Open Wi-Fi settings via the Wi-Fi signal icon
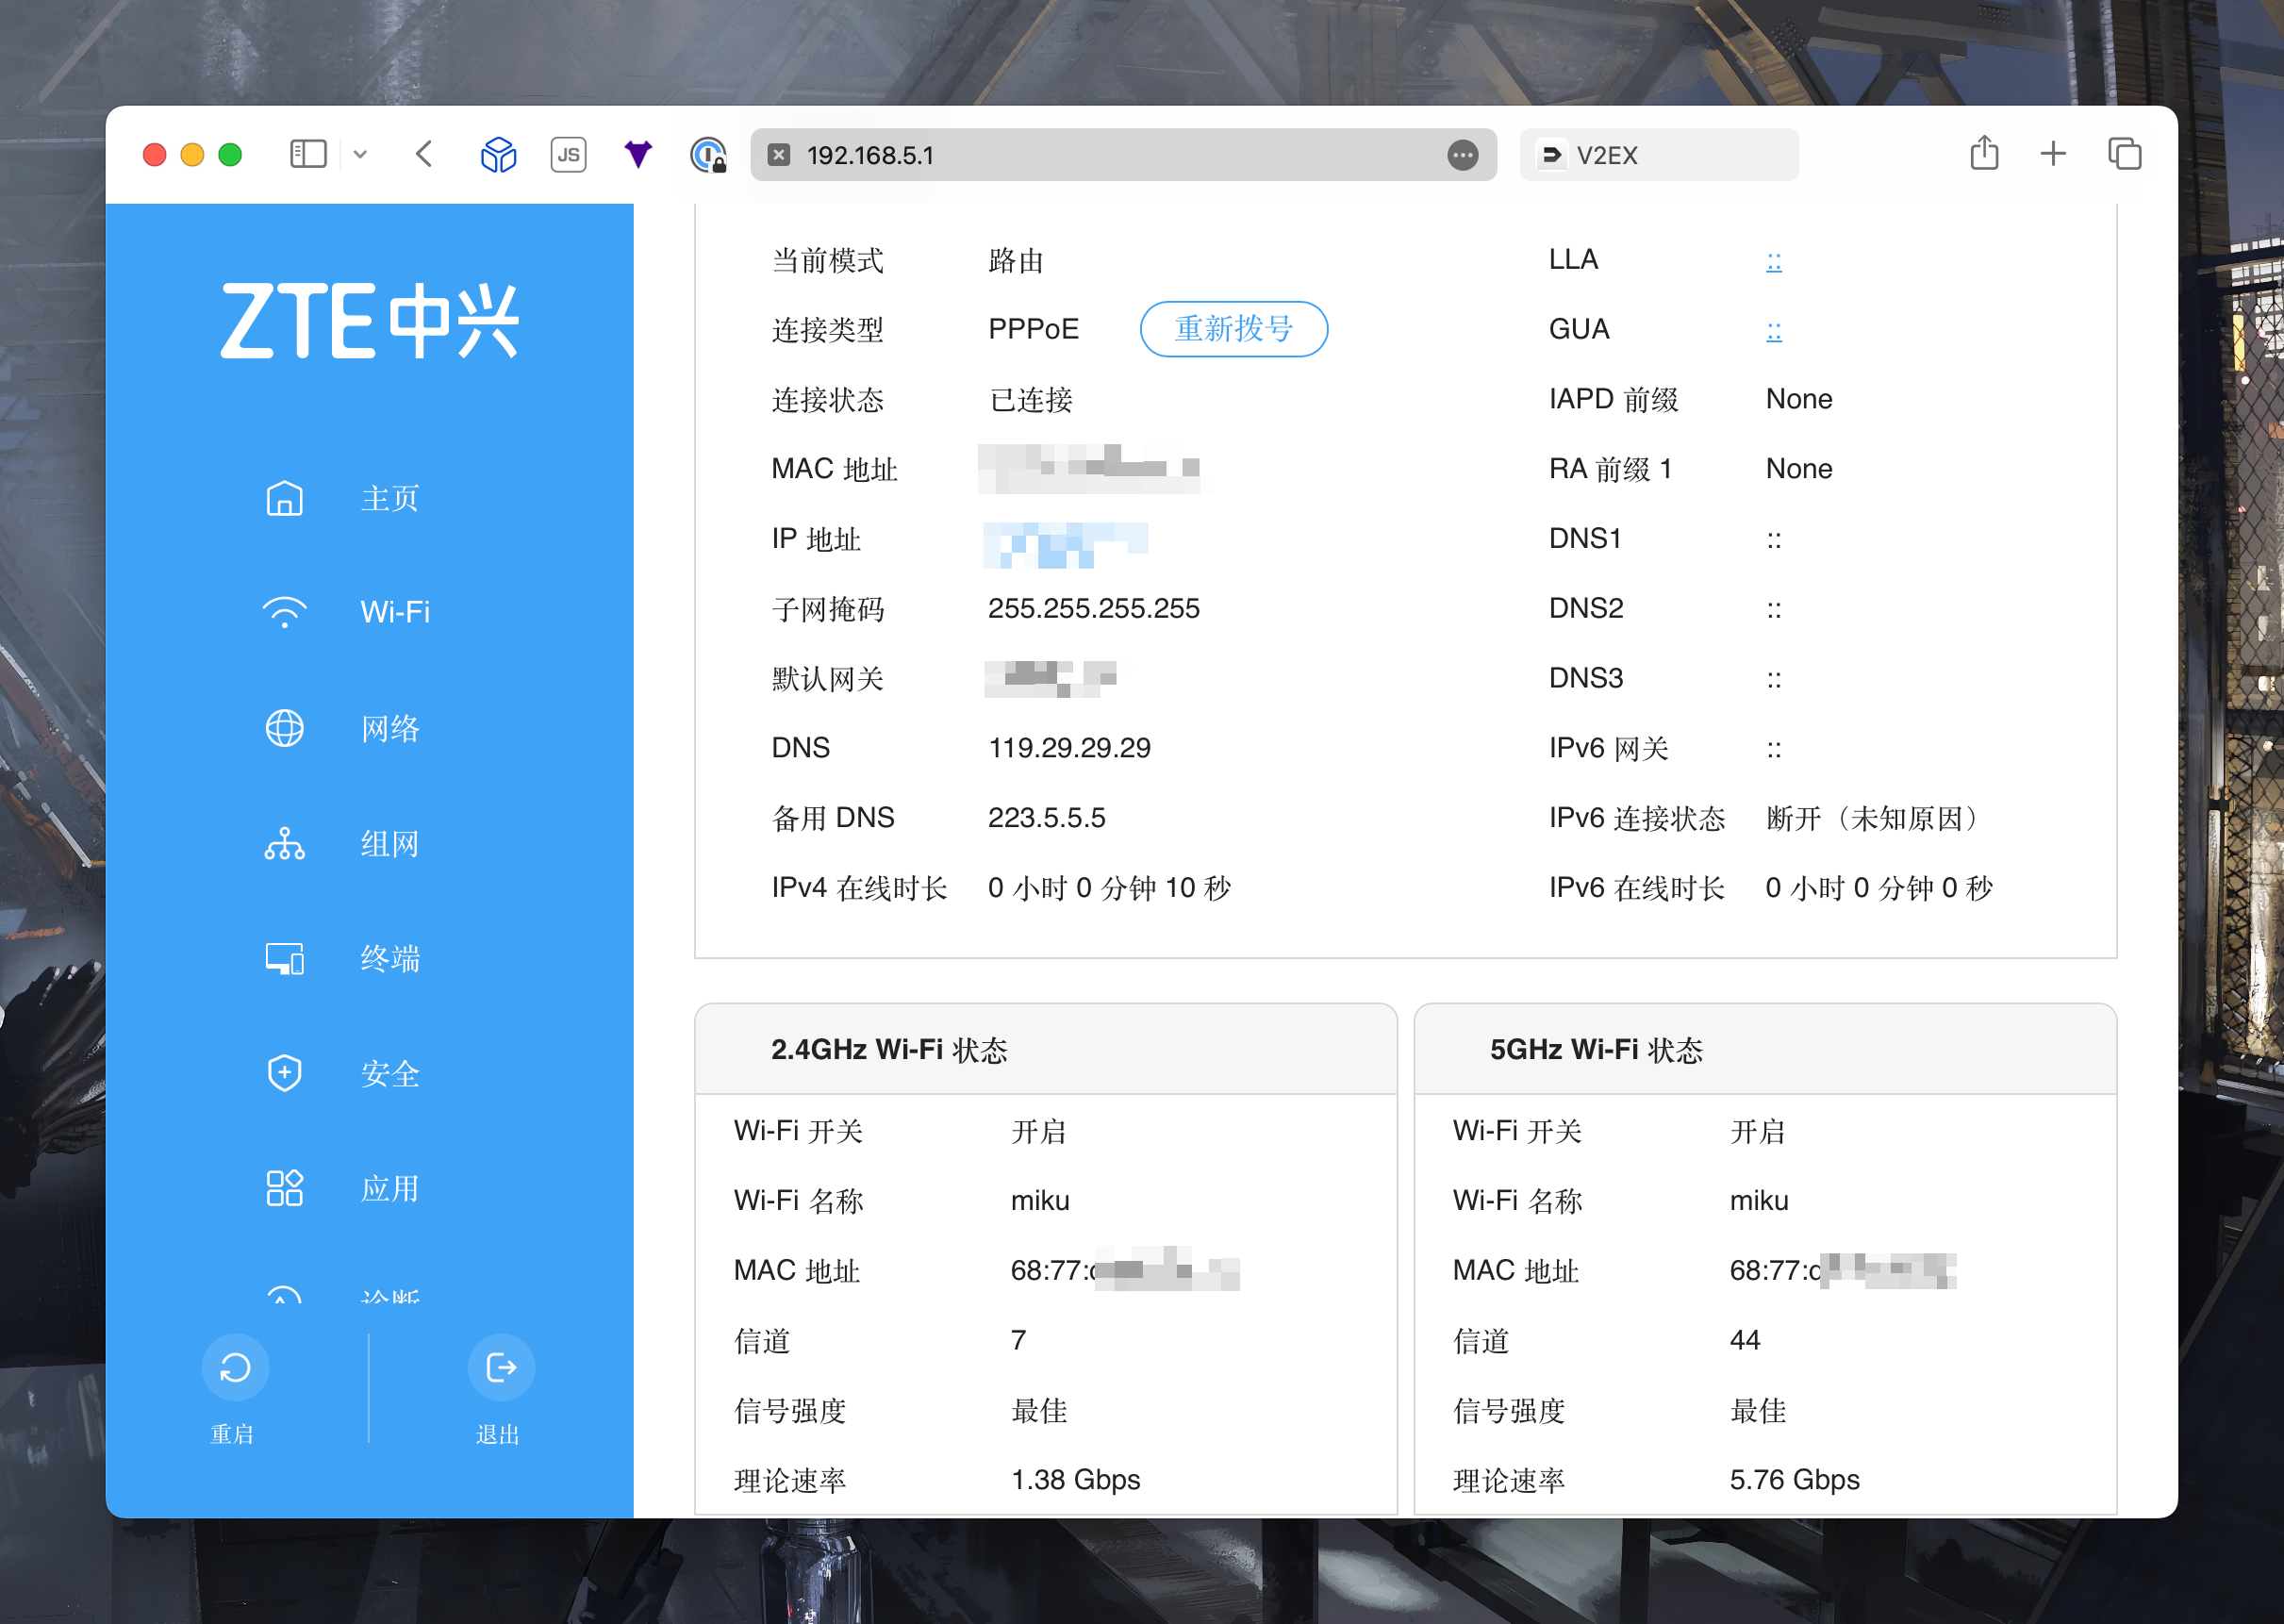The width and height of the screenshot is (2284, 1624). pos(284,612)
